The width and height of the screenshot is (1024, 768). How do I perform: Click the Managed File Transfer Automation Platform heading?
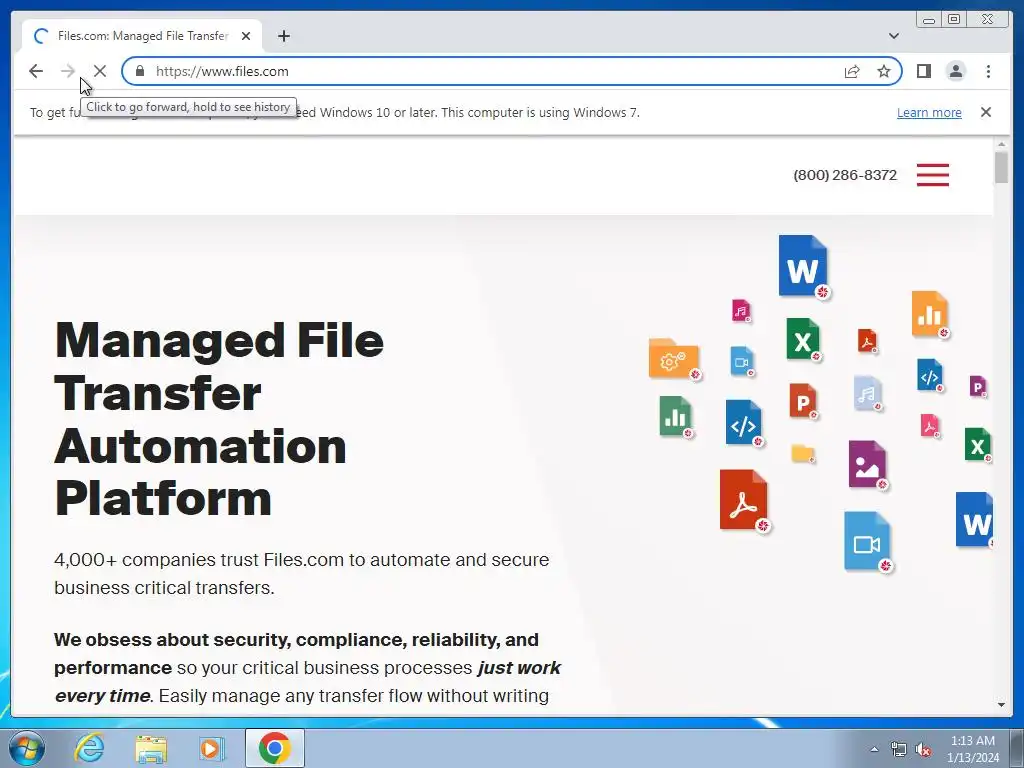pyautogui.click(x=219, y=419)
